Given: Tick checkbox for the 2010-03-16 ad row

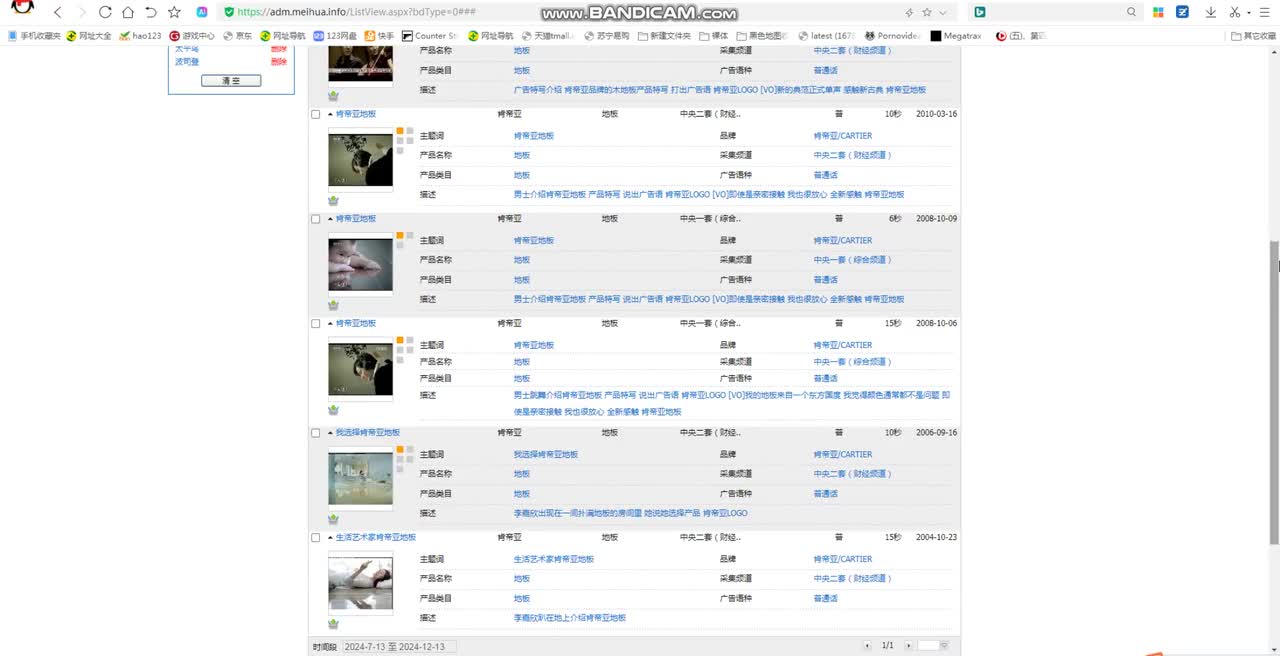Looking at the screenshot, I should point(316,114).
